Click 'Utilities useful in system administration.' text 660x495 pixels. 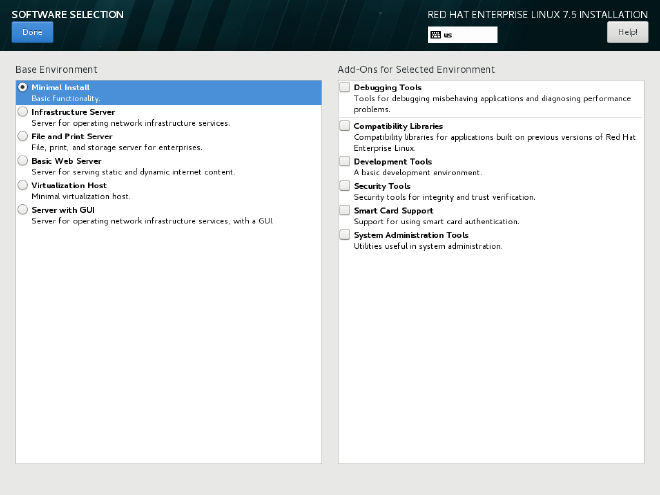(428, 246)
